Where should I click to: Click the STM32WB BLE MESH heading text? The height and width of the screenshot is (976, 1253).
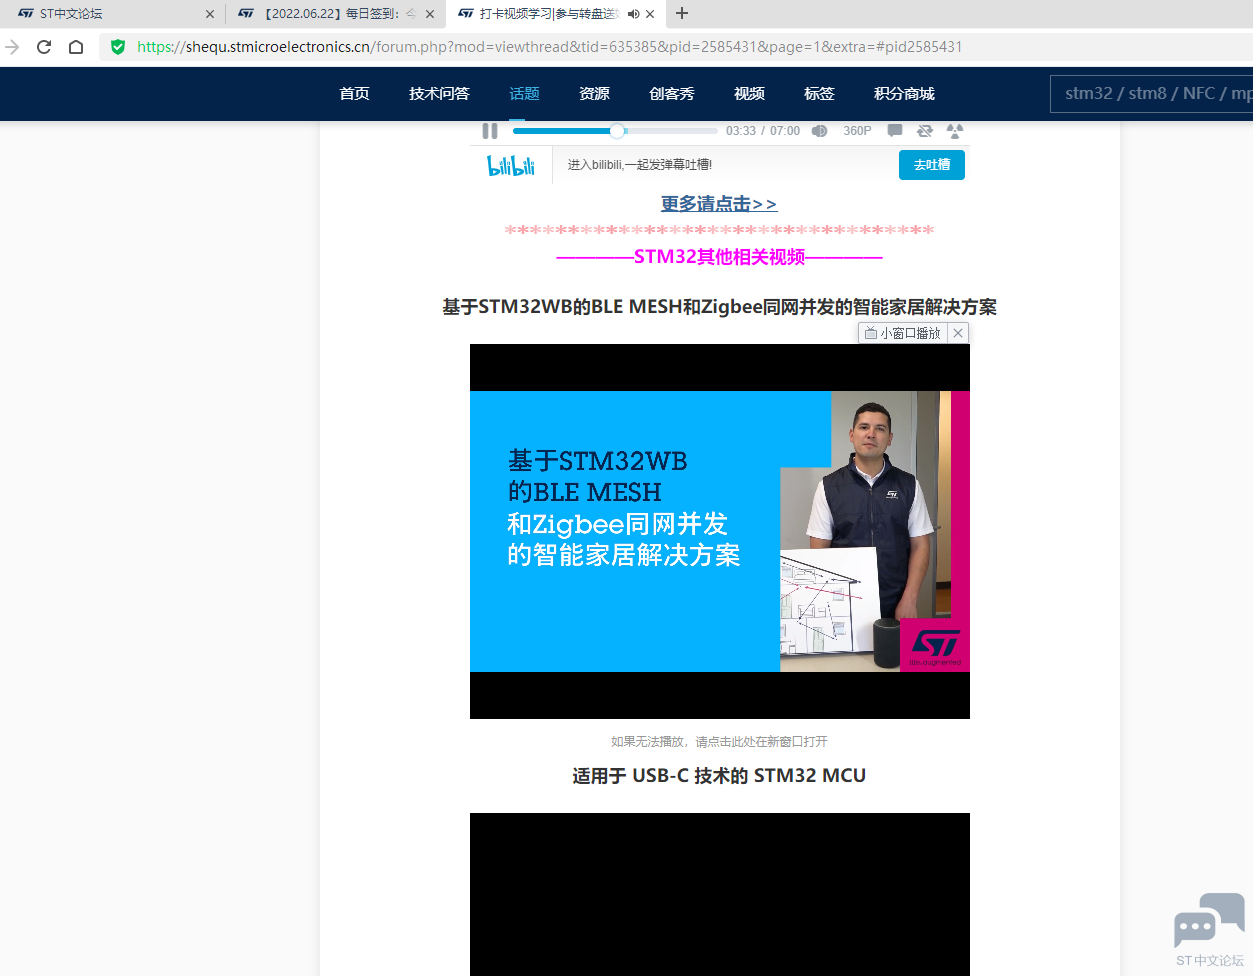[720, 307]
